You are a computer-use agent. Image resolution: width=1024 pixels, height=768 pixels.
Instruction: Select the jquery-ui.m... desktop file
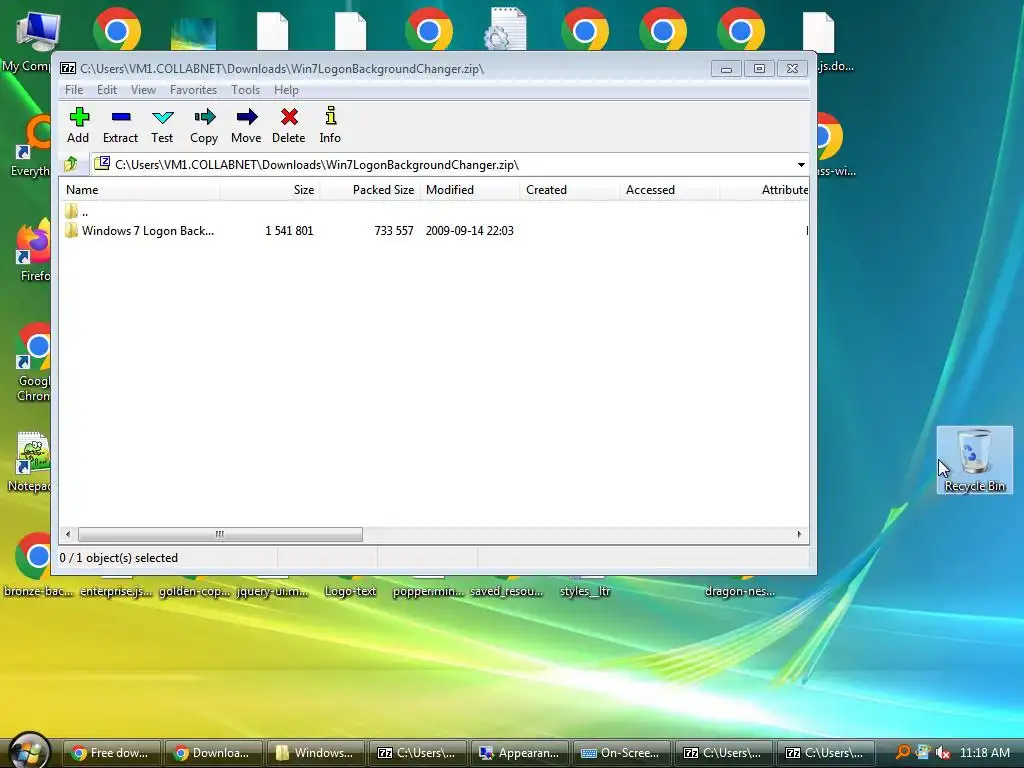coord(272,591)
